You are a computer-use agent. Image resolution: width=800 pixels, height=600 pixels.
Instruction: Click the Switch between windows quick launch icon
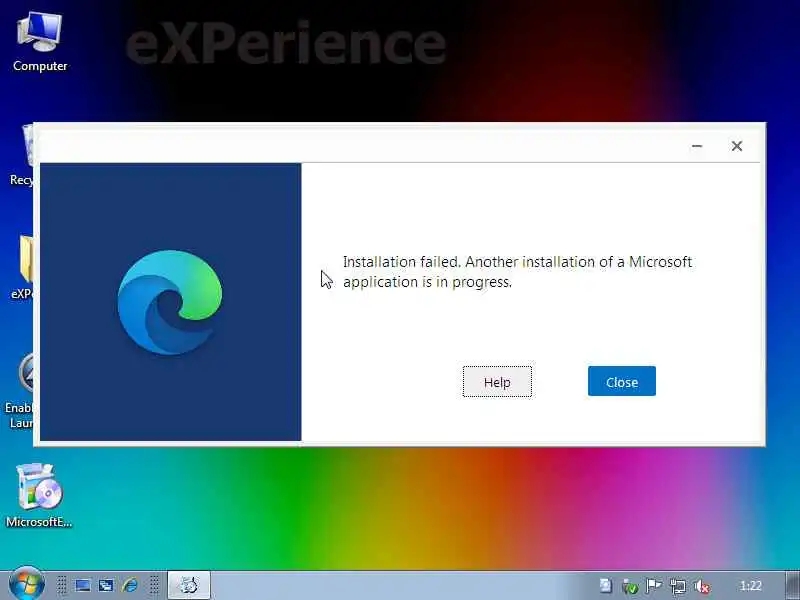[x=106, y=585]
